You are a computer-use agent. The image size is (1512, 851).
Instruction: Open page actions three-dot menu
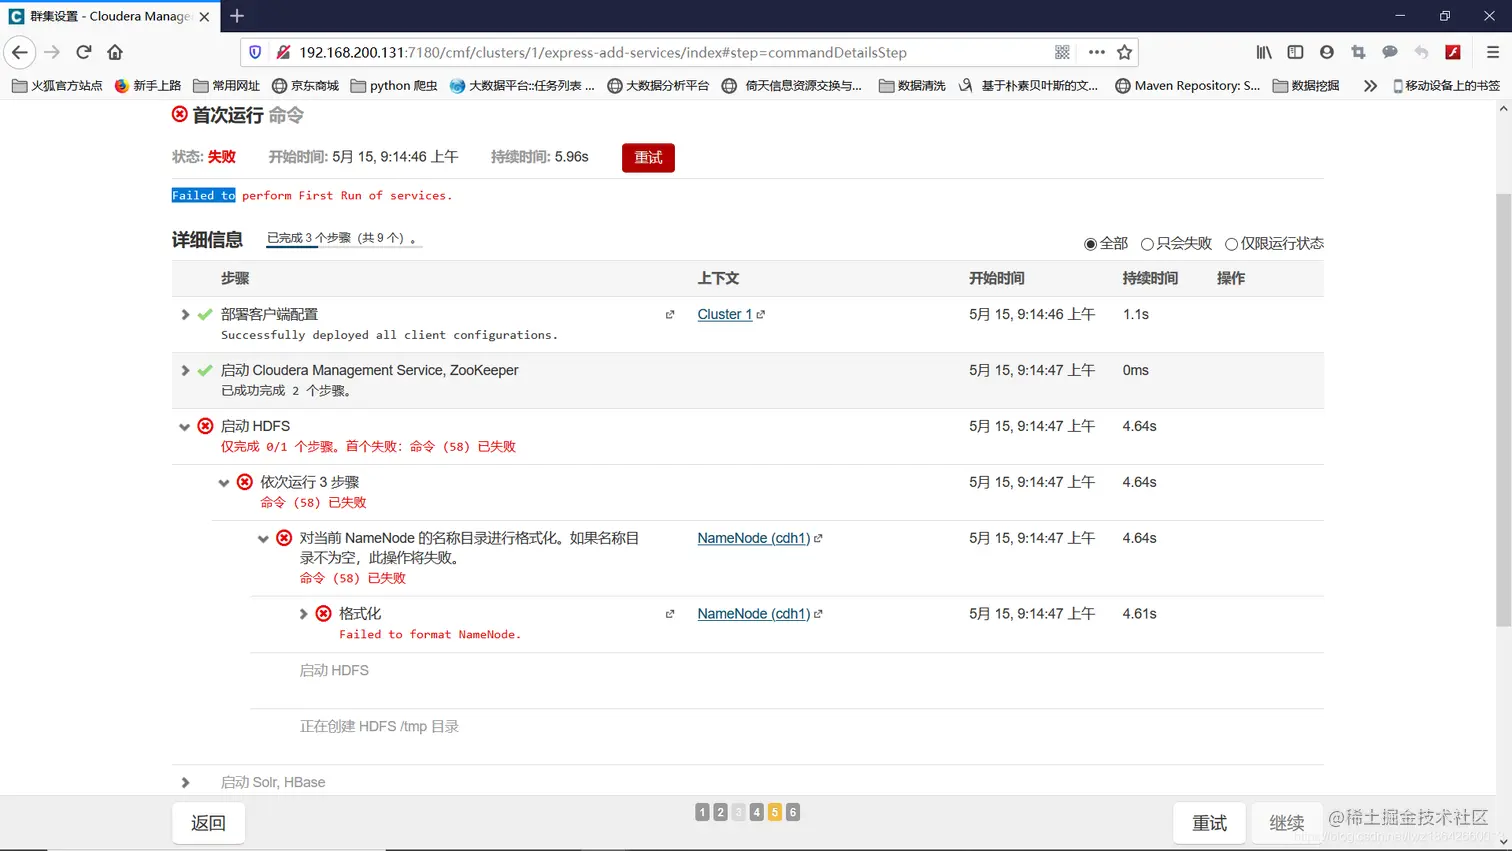coord(1096,52)
